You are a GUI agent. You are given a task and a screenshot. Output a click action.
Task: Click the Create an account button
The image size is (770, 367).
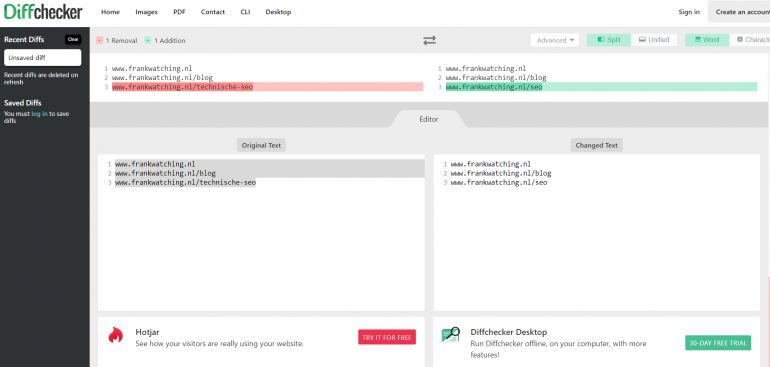[739, 12]
